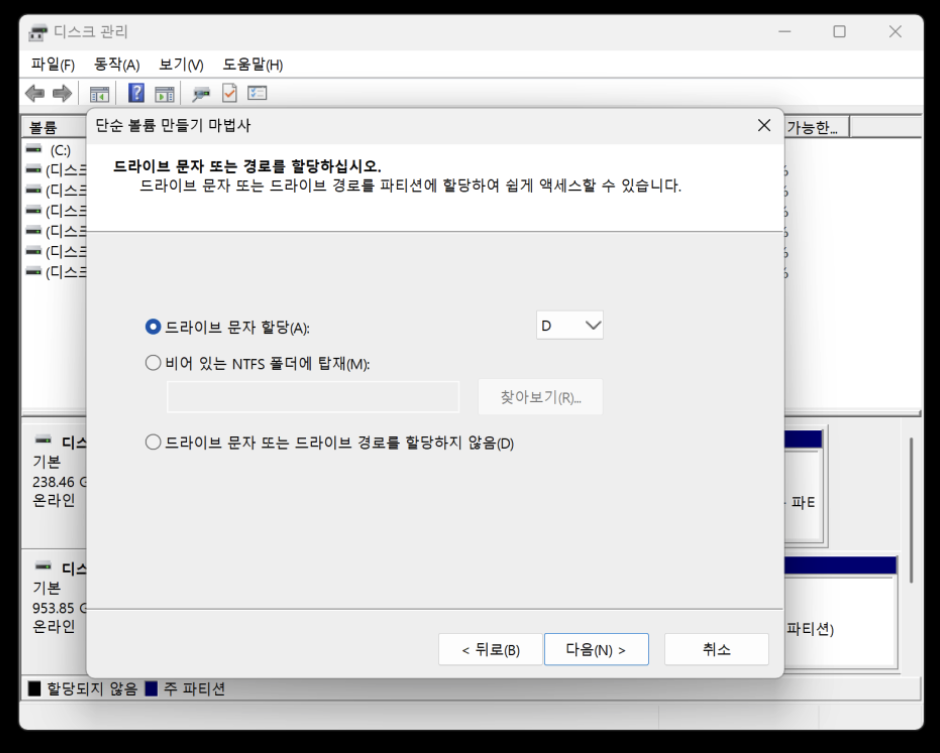The height and width of the screenshot is (753, 940).
Task: Click the forward arrow toolbar icon
Action: coord(61,94)
